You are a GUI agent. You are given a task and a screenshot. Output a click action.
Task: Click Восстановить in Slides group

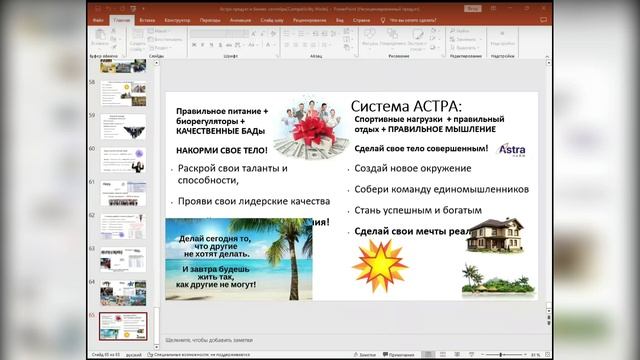coord(165,39)
